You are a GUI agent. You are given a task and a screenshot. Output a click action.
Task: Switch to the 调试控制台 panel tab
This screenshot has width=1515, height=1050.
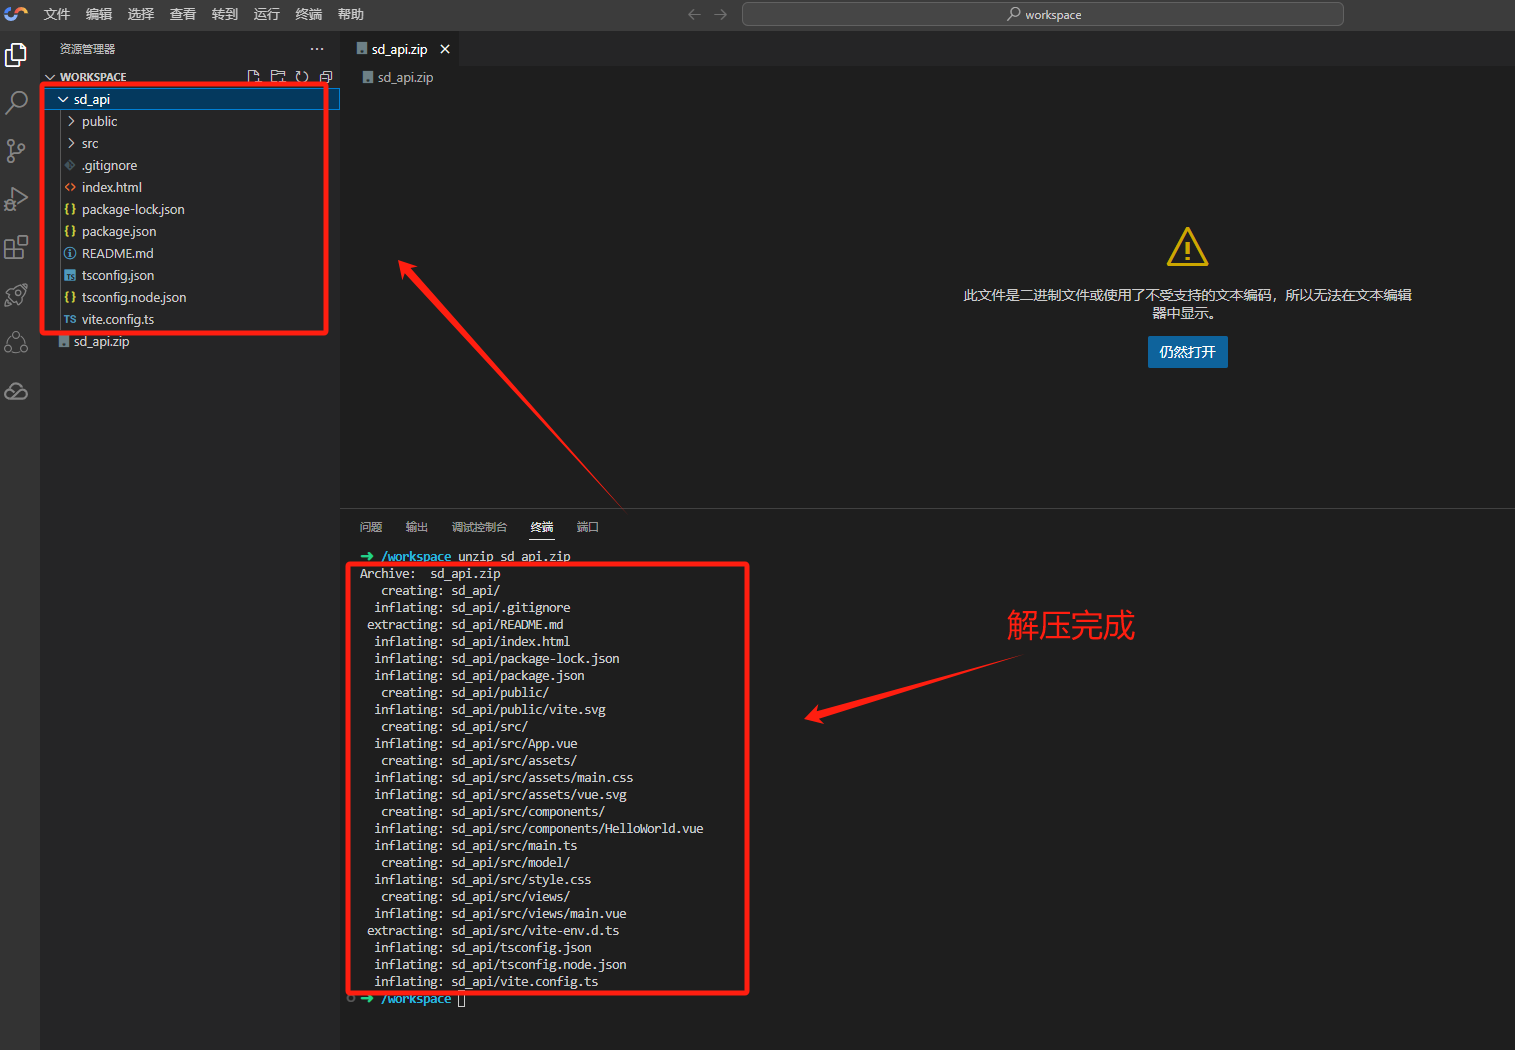(x=479, y=527)
